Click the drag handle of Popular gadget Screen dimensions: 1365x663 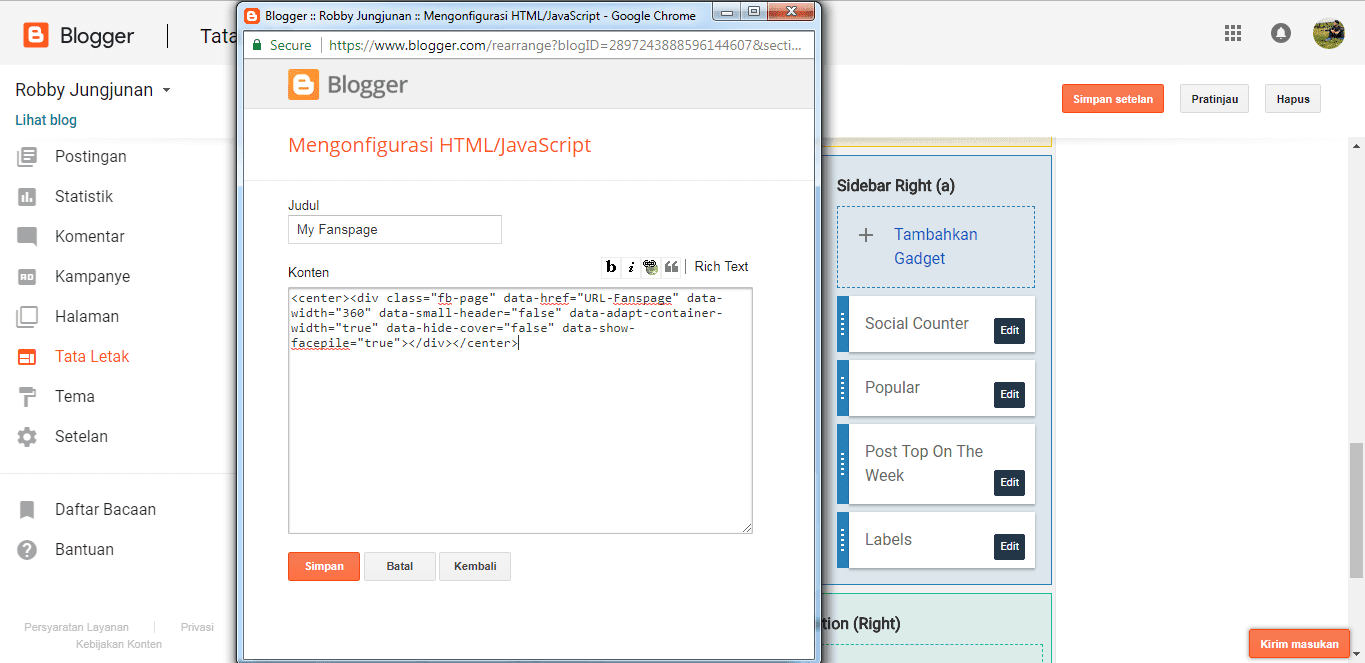(x=843, y=388)
